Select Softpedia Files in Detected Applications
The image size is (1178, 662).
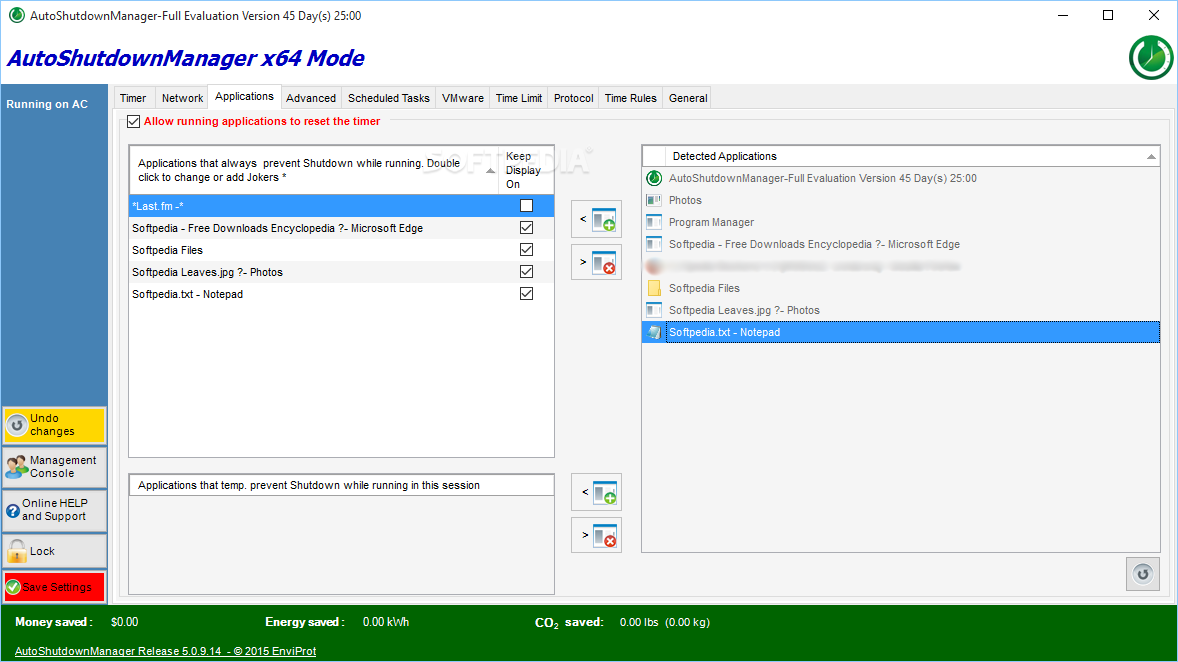(x=901, y=288)
